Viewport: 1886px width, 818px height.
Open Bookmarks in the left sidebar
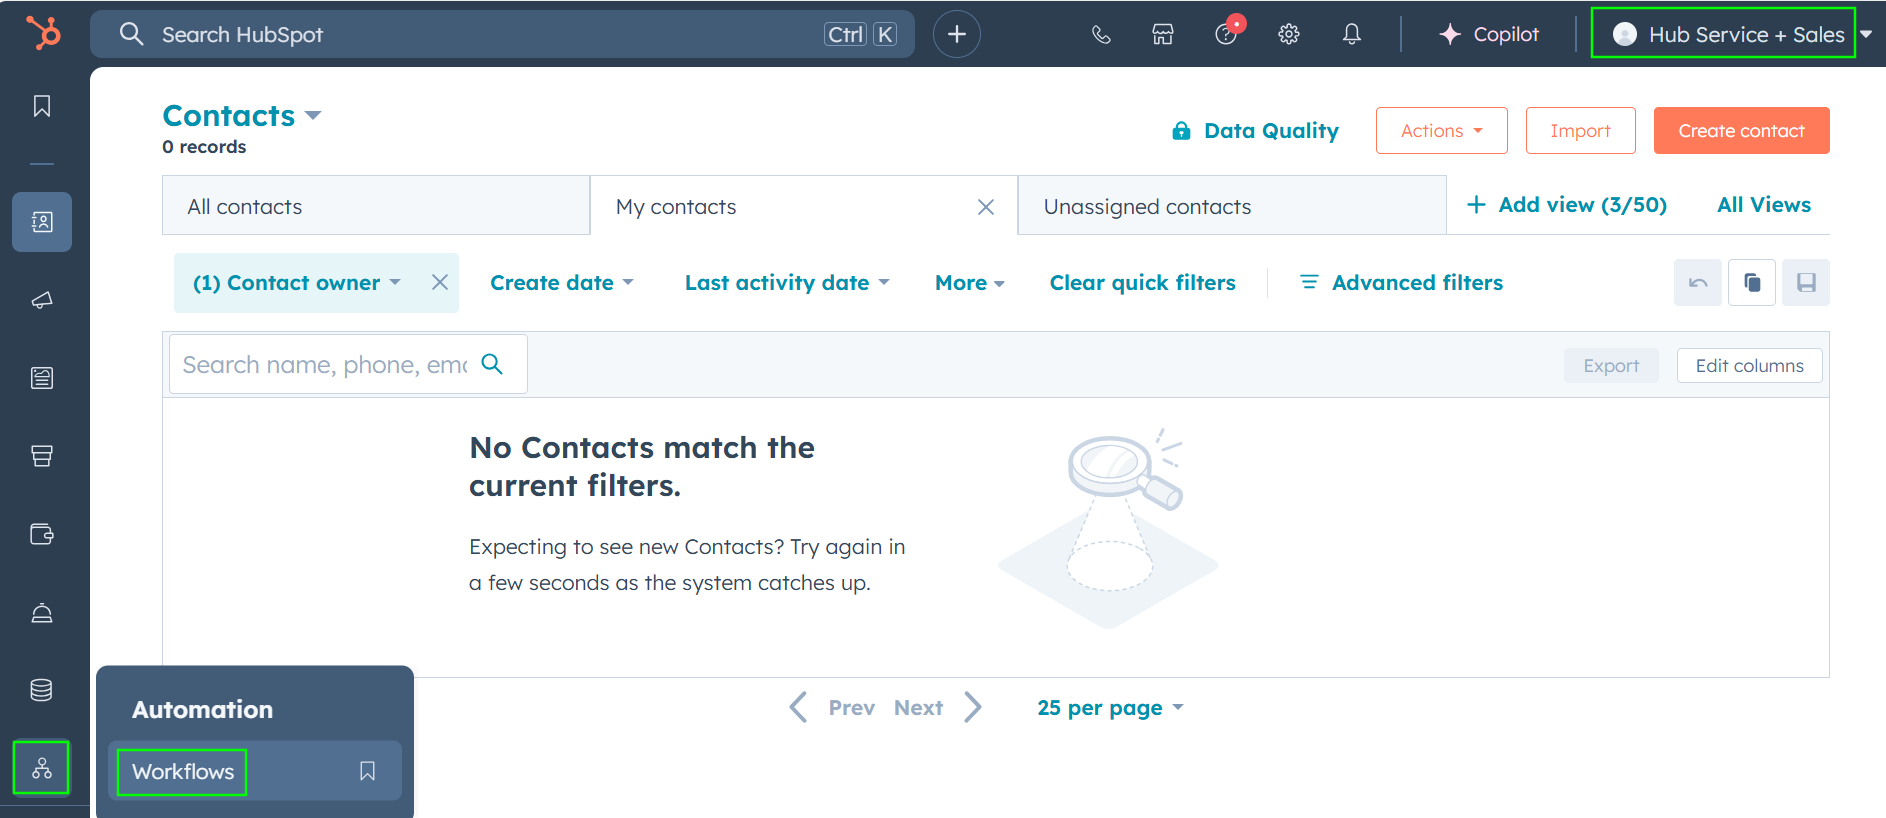click(x=42, y=106)
